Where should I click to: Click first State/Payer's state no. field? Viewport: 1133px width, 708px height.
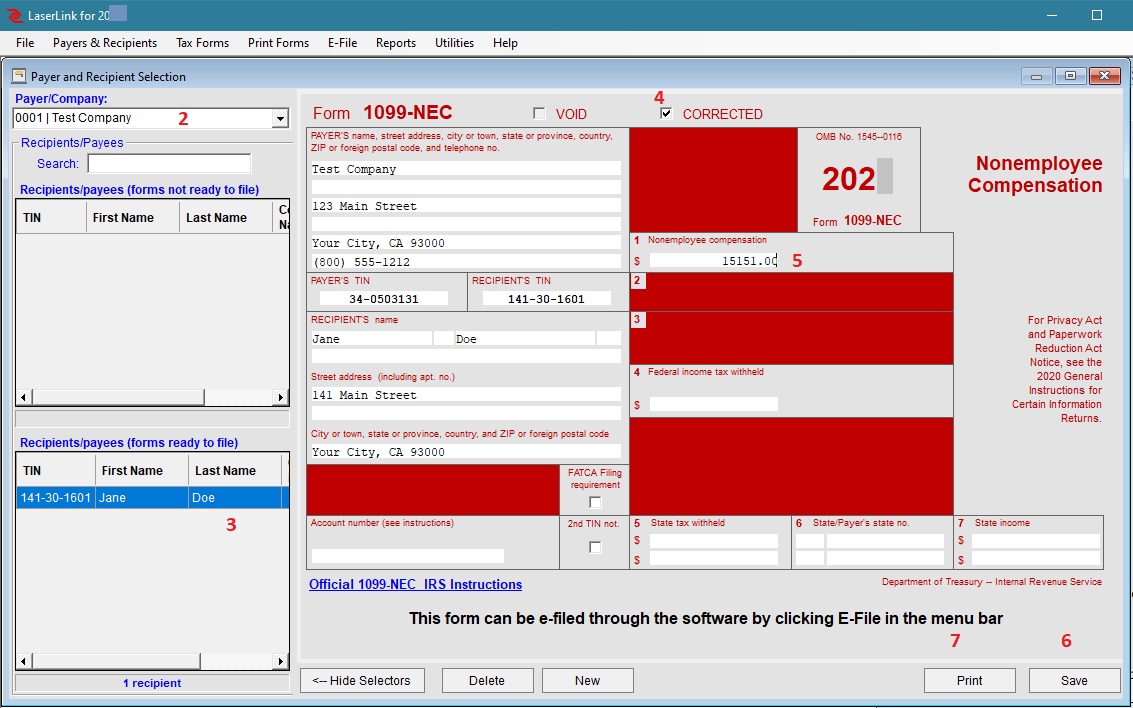[x=885, y=540]
